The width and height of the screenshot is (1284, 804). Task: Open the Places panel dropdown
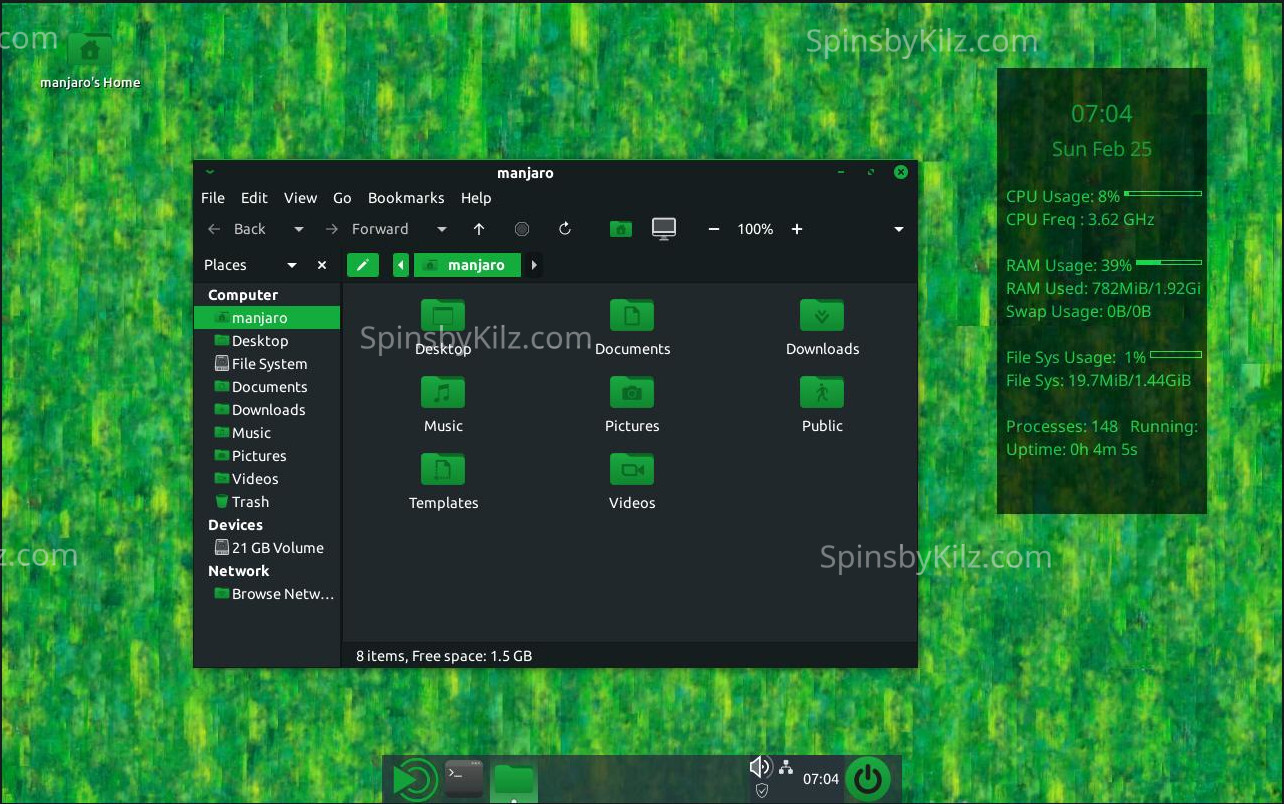291,264
